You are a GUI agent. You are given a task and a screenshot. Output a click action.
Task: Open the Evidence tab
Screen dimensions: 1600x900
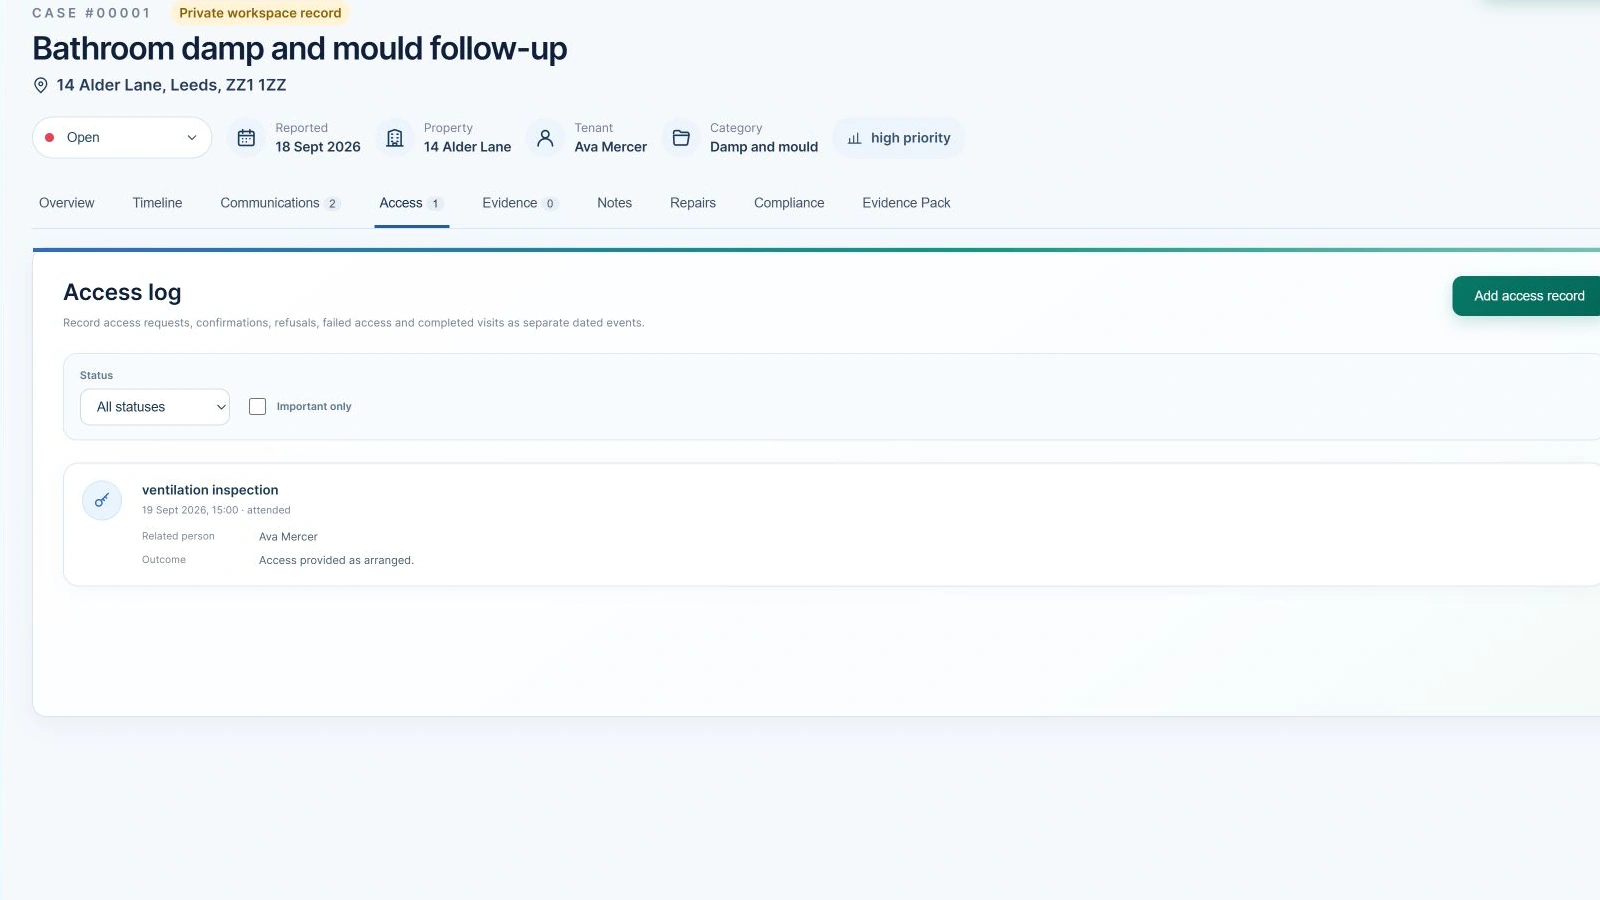pyautogui.click(x=520, y=203)
